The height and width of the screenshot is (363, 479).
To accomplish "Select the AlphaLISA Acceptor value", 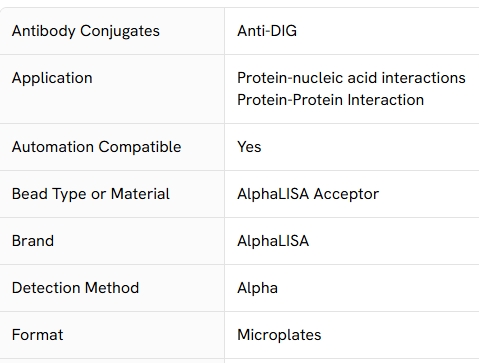I will [308, 194].
